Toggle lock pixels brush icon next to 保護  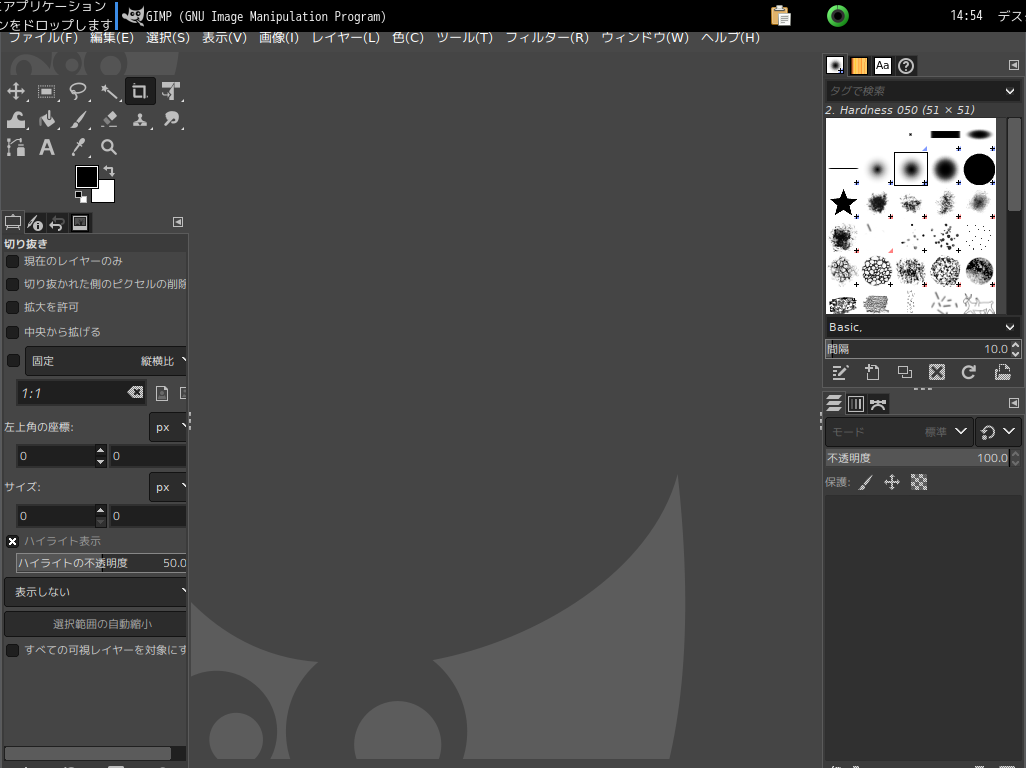tap(866, 483)
